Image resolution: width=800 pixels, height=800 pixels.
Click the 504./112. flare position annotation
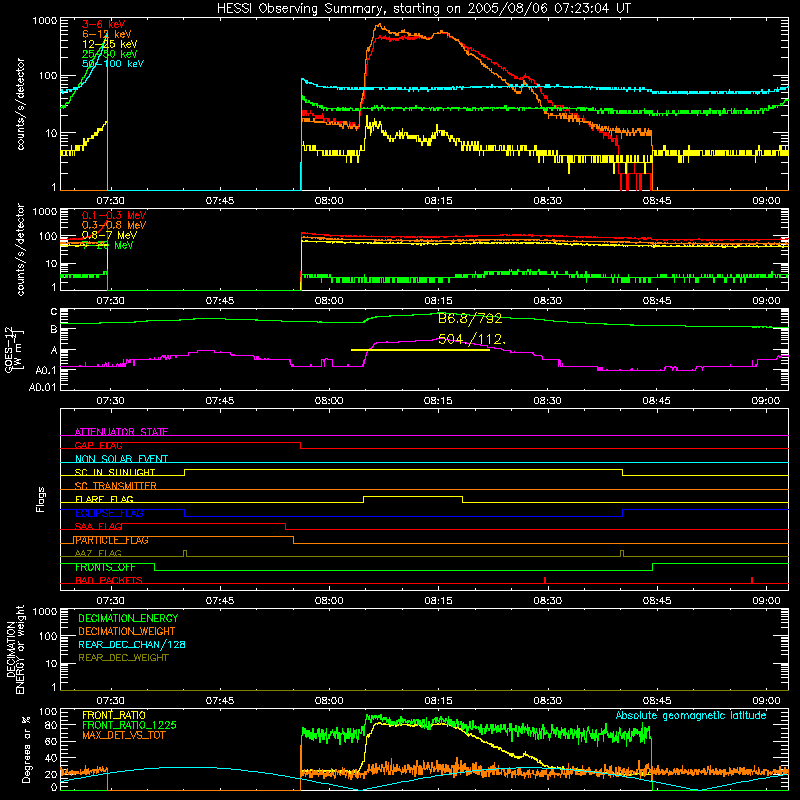click(x=471, y=339)
